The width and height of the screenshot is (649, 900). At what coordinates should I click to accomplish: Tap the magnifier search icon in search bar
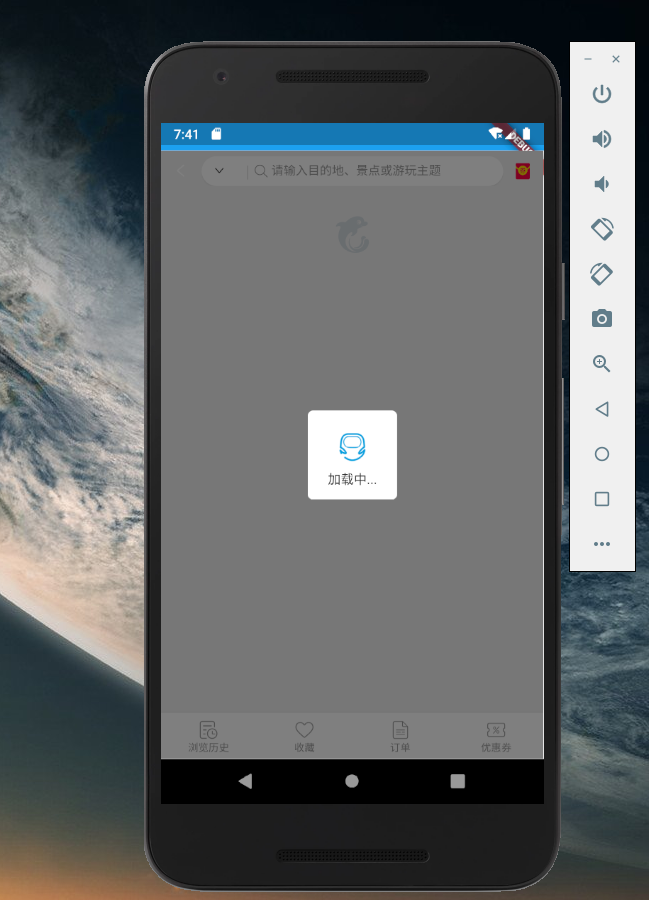(260, 170)
